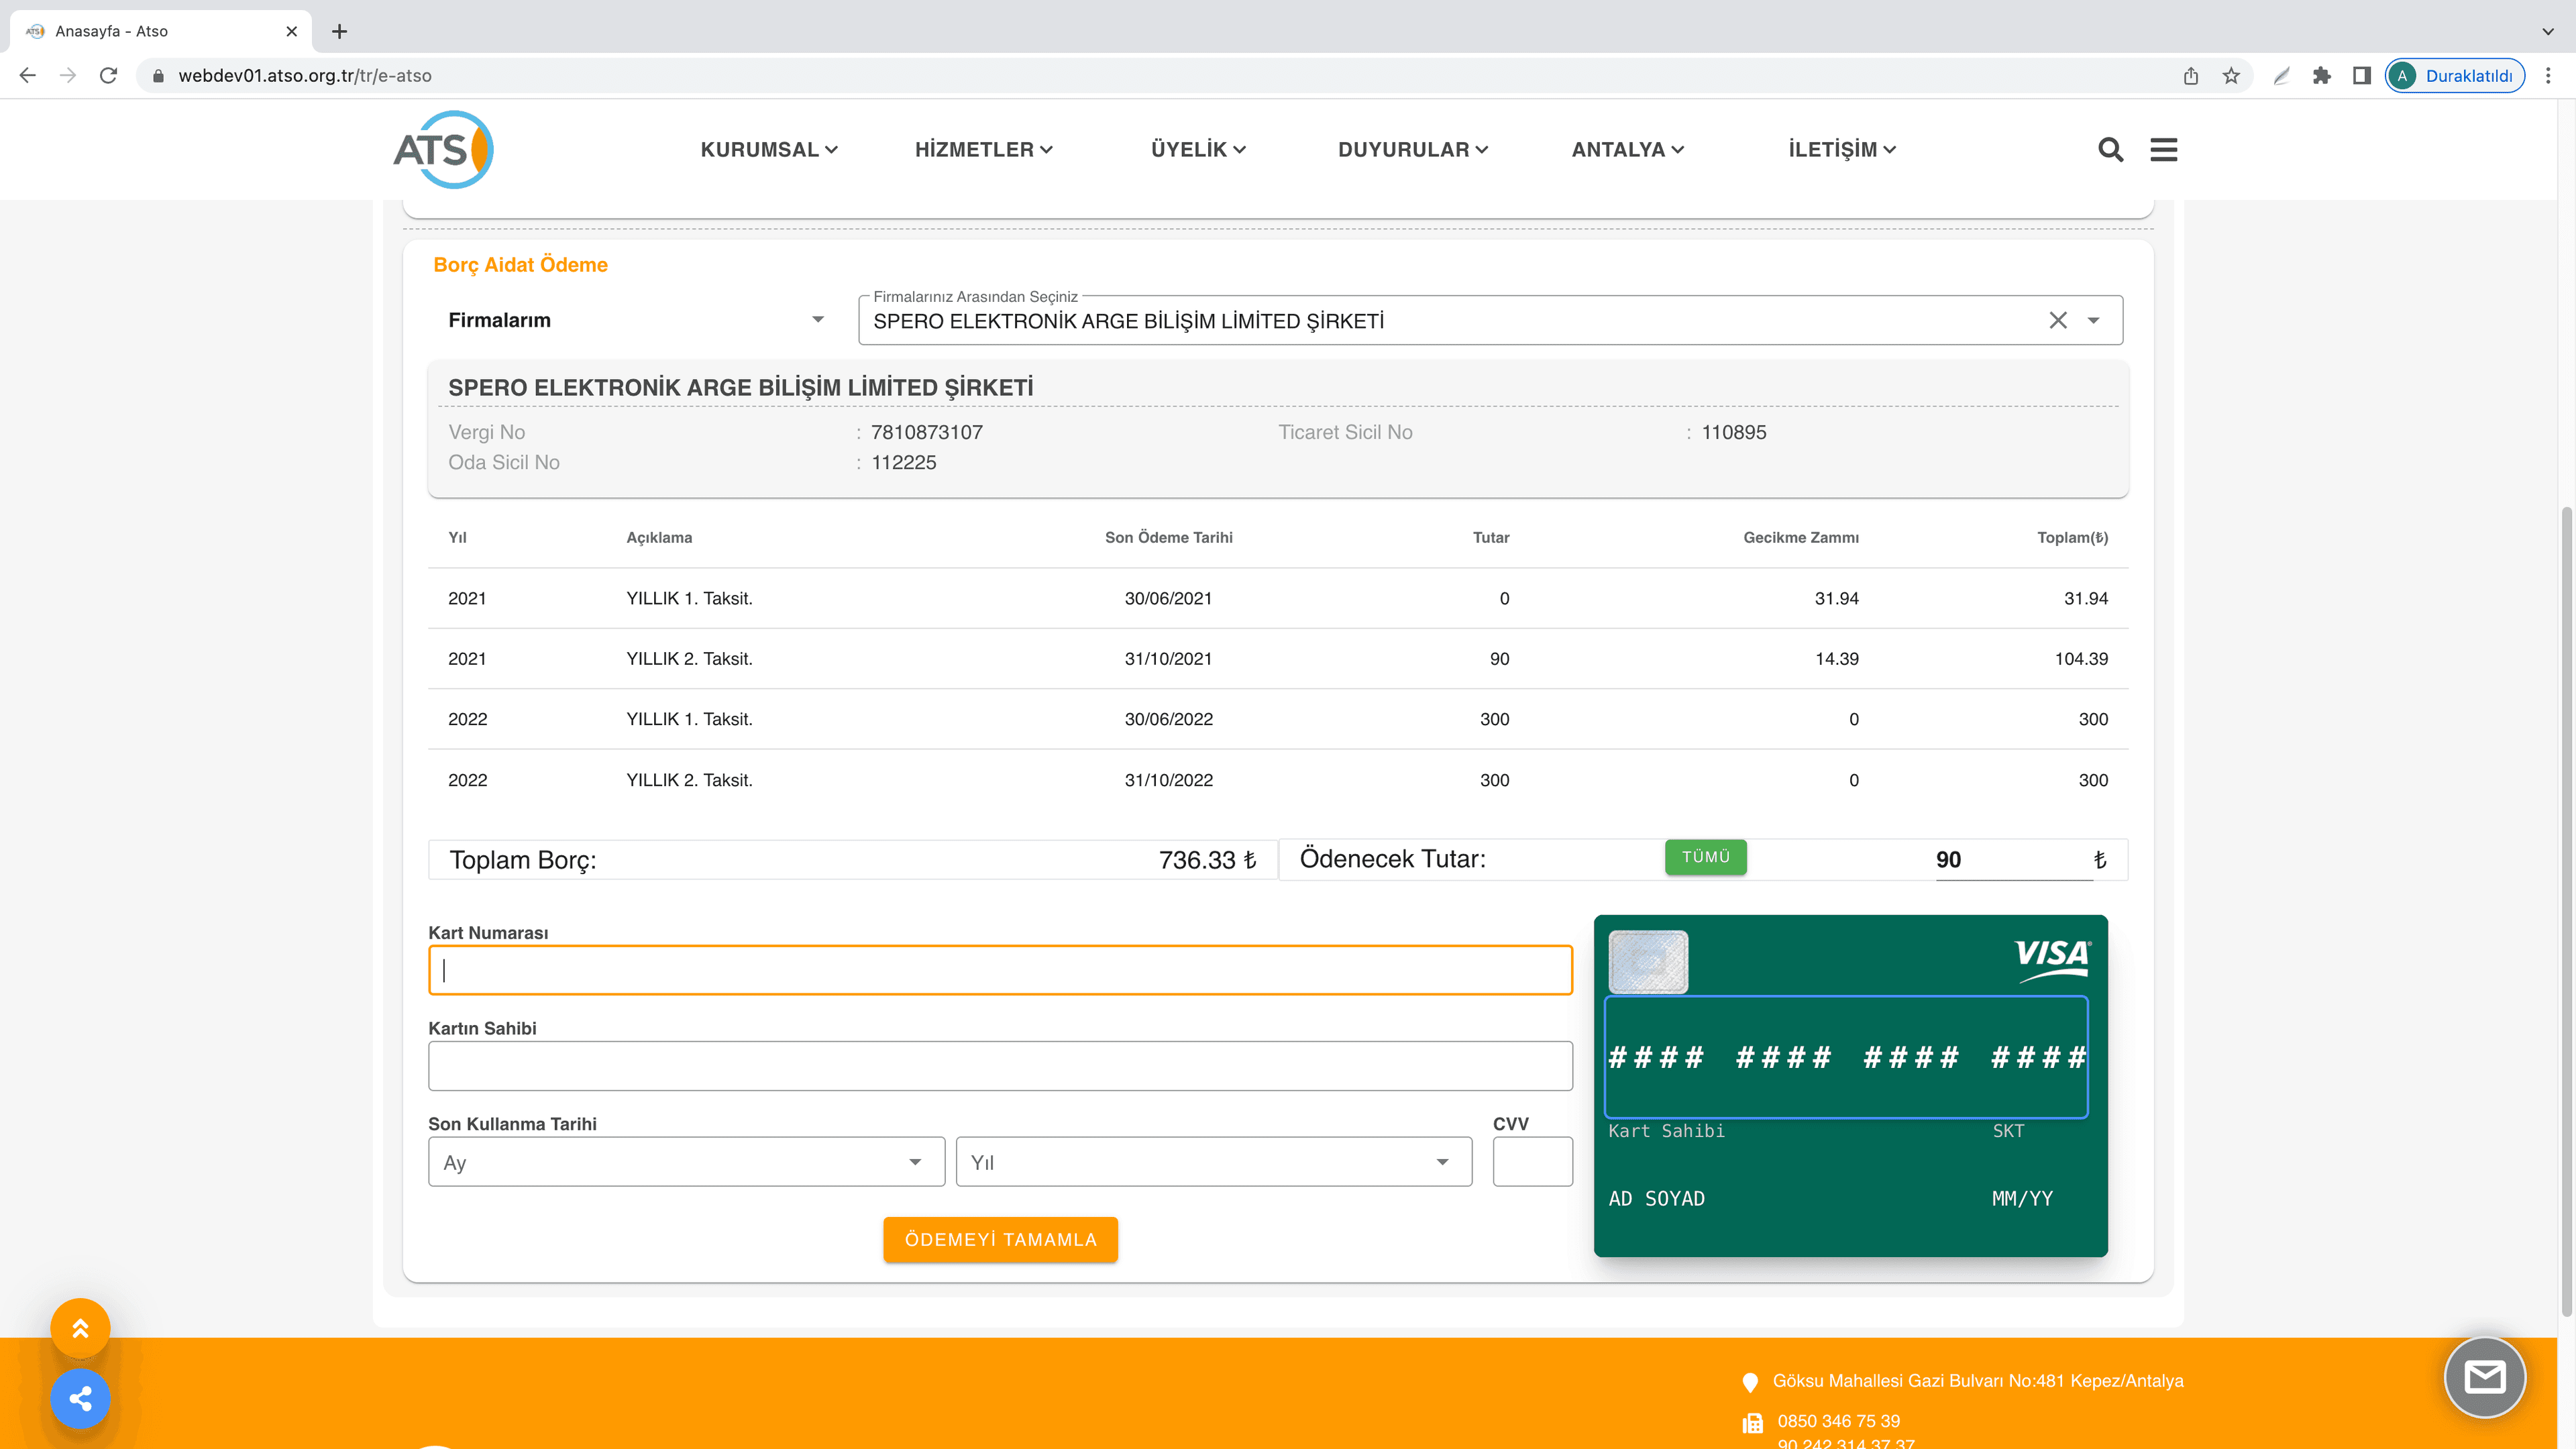
Task: Click the scroll-to-top double arrow button
Action: [80, 1328]
